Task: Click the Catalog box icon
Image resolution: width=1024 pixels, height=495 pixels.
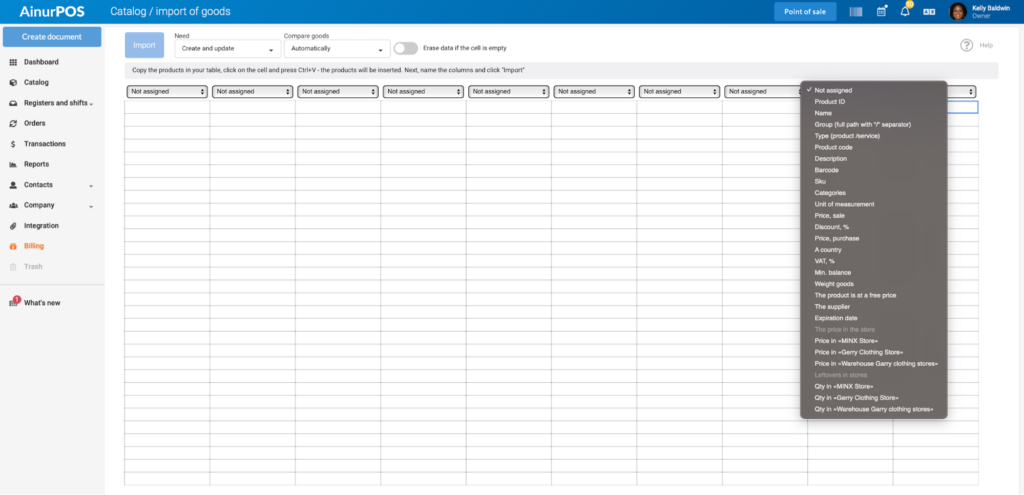Action: [x=13, y=82]
